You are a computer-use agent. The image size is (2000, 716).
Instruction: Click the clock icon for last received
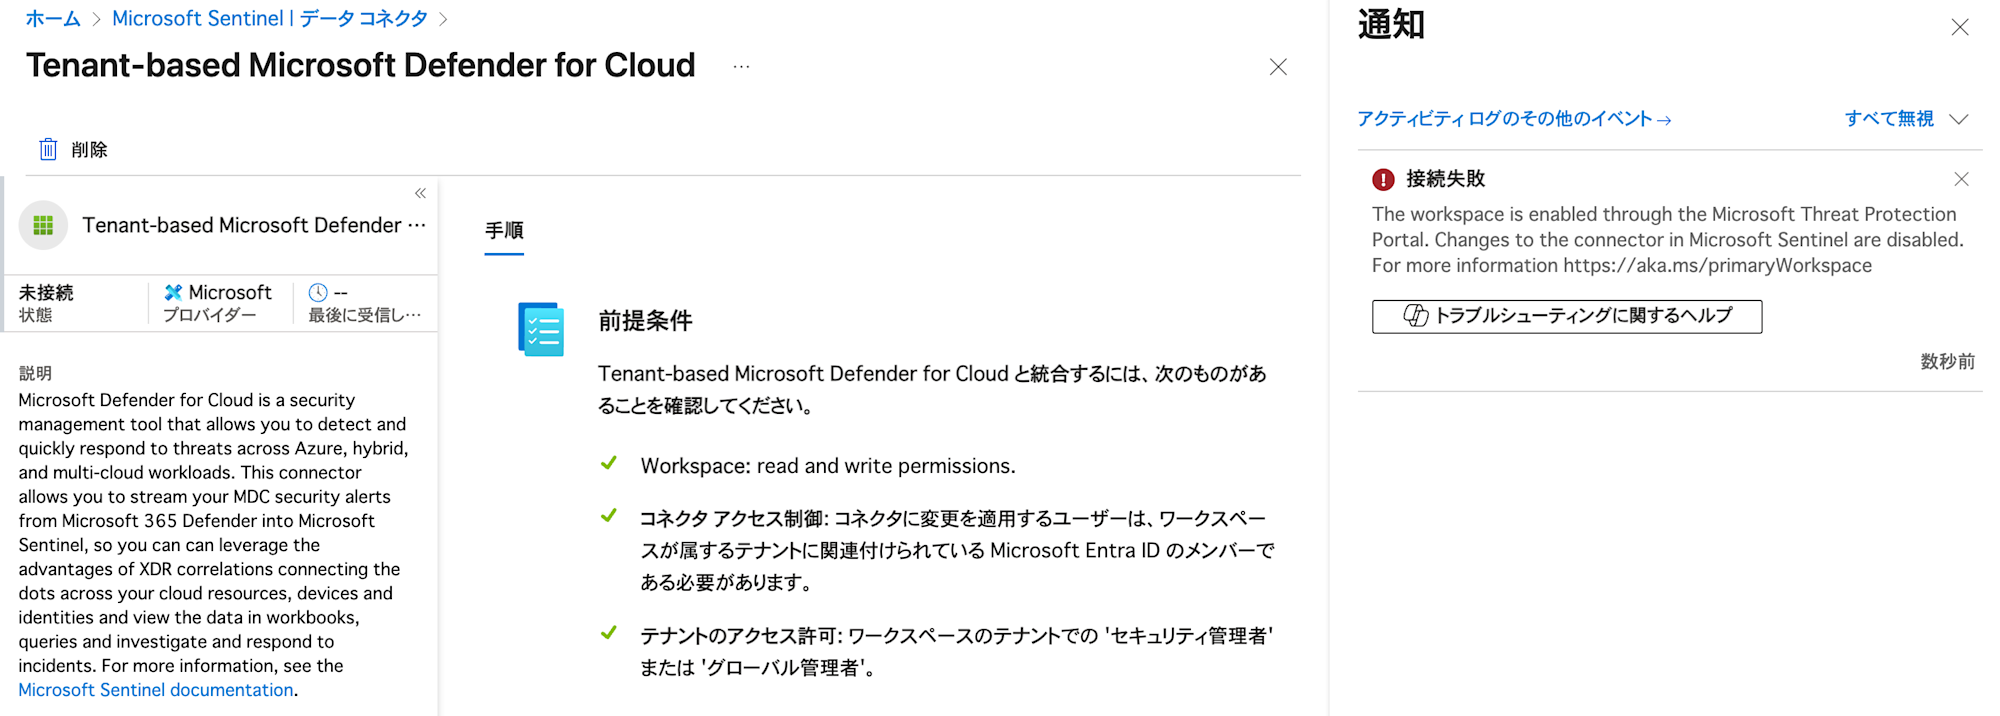coord(318,292)
